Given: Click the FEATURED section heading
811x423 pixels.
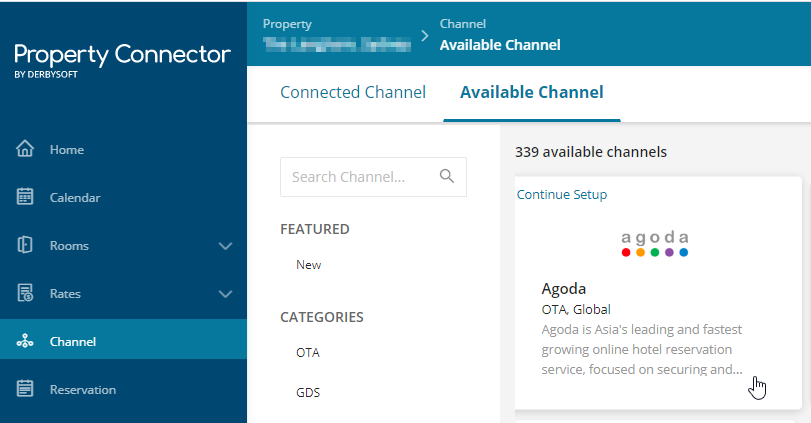Looking at the screenshot, I should coord(314,229).
